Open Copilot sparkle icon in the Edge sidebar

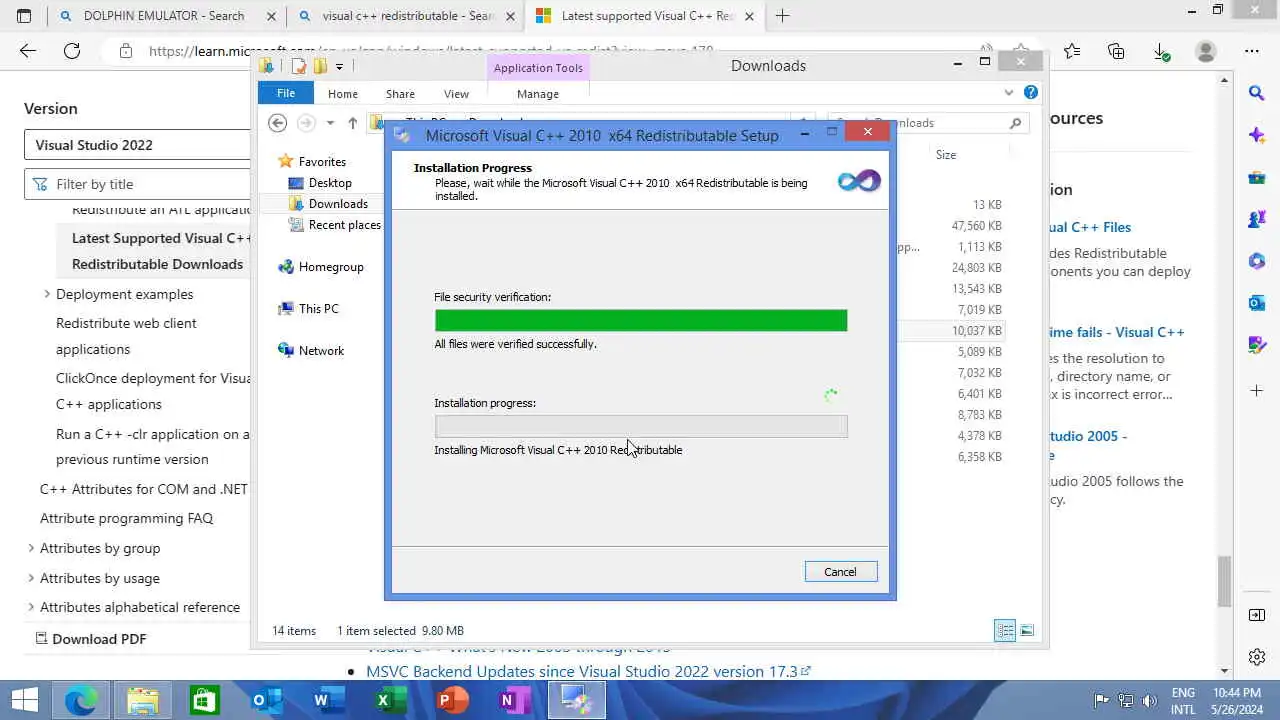click(x=1257, y=135)
